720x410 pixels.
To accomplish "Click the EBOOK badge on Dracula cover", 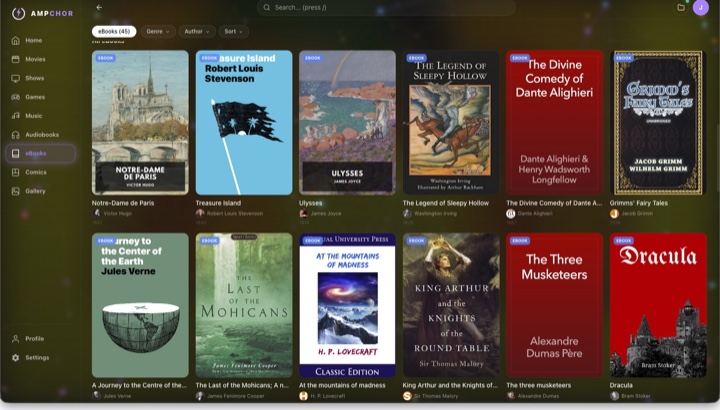I will (x=624, y=241).
